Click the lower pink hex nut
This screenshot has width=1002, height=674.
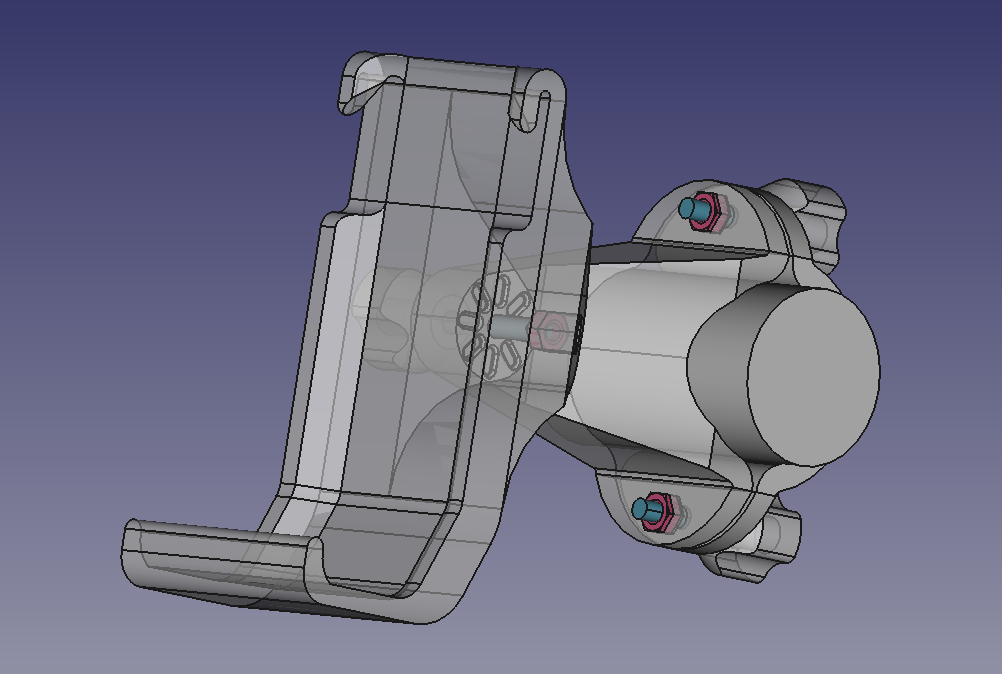(x=660, y=512)
